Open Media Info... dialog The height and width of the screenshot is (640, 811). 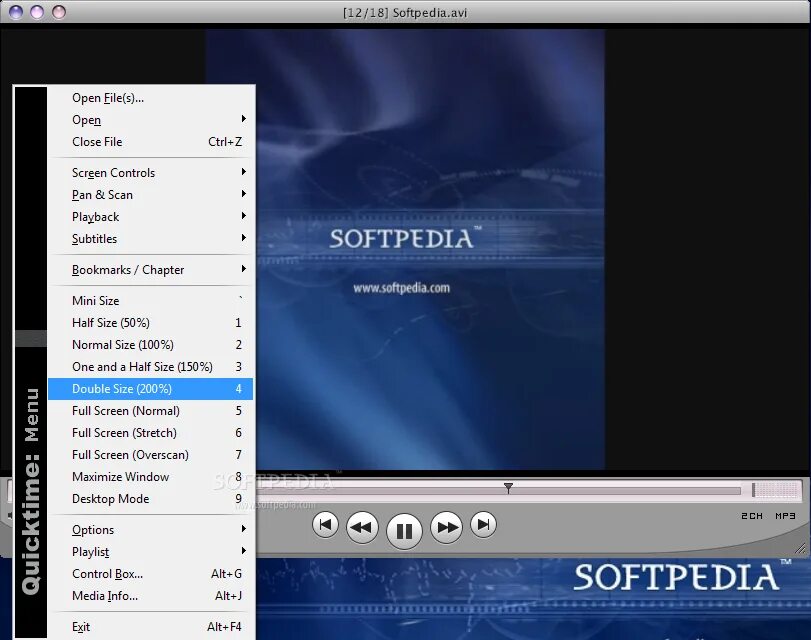click(x=151, y=596)
